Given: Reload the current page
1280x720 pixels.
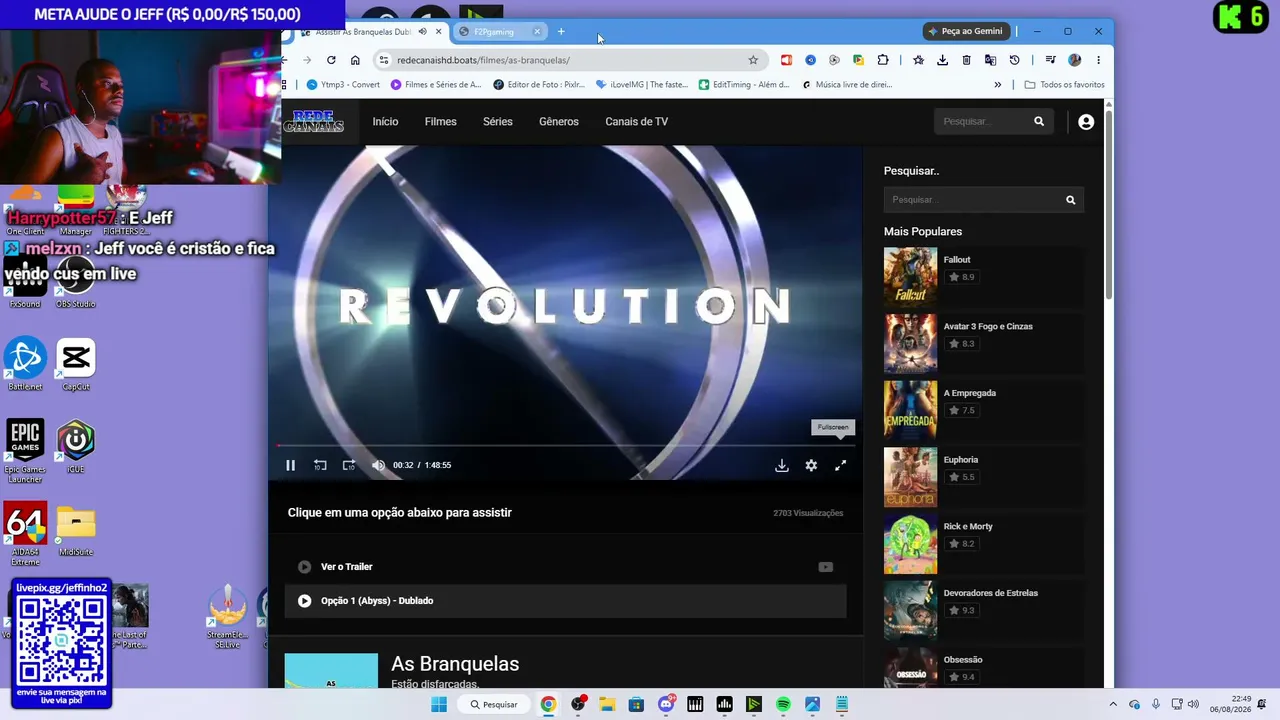Looking at the screenshot, I should [x=331, y=60].
